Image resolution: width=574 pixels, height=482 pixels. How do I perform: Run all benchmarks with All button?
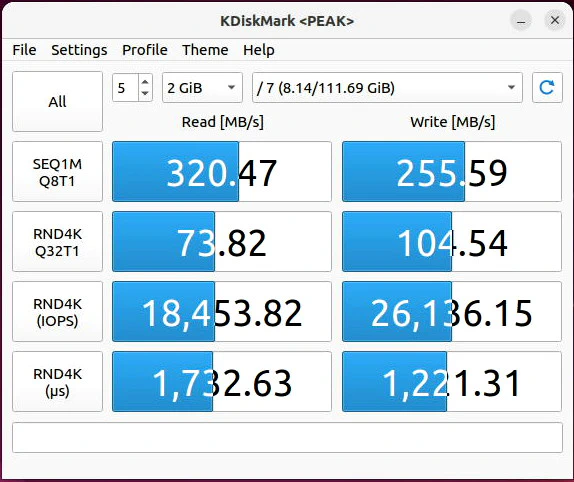pyautogui.click(x=57, y=101)
